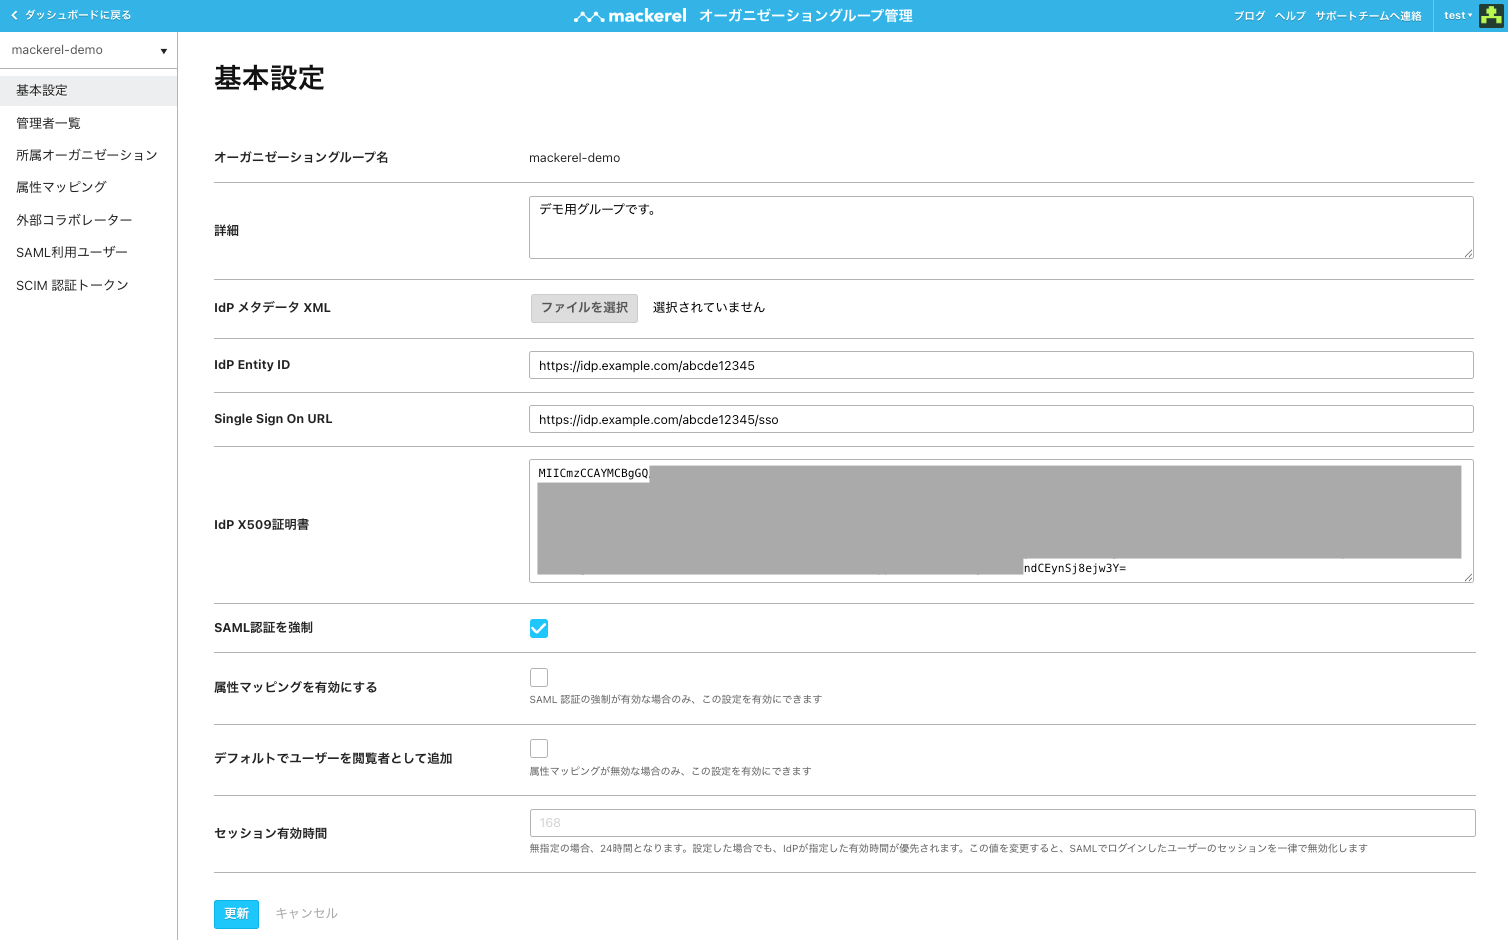Open the ブログ link
This screenshot has width=1508, height=940.
click(1249, 16)
